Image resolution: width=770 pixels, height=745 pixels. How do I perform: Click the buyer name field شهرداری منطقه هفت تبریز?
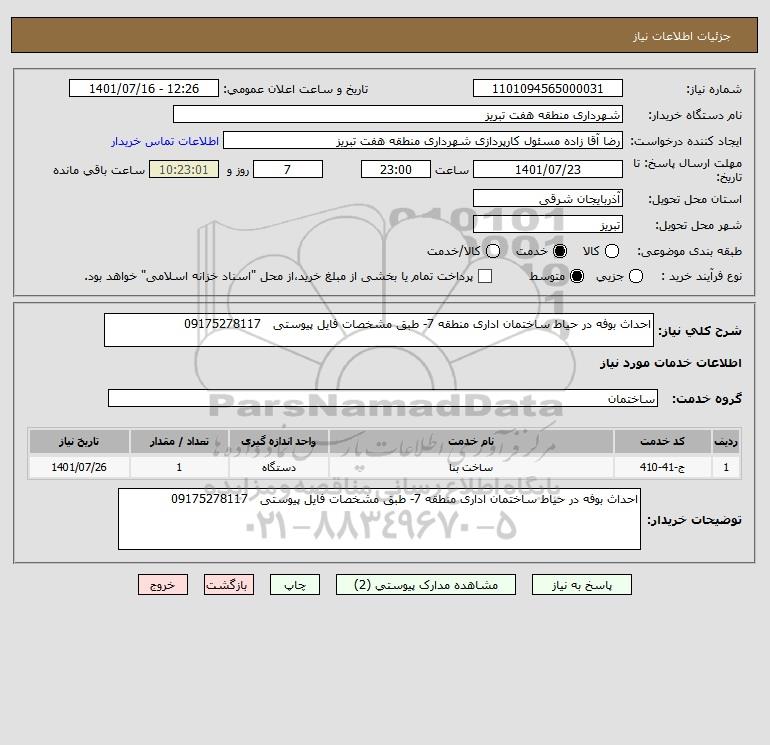click(x=398, y=115)
